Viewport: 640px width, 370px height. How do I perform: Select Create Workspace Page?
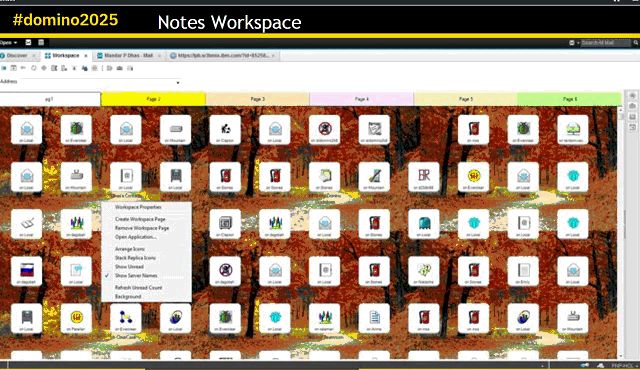click(x=140, y=219)
